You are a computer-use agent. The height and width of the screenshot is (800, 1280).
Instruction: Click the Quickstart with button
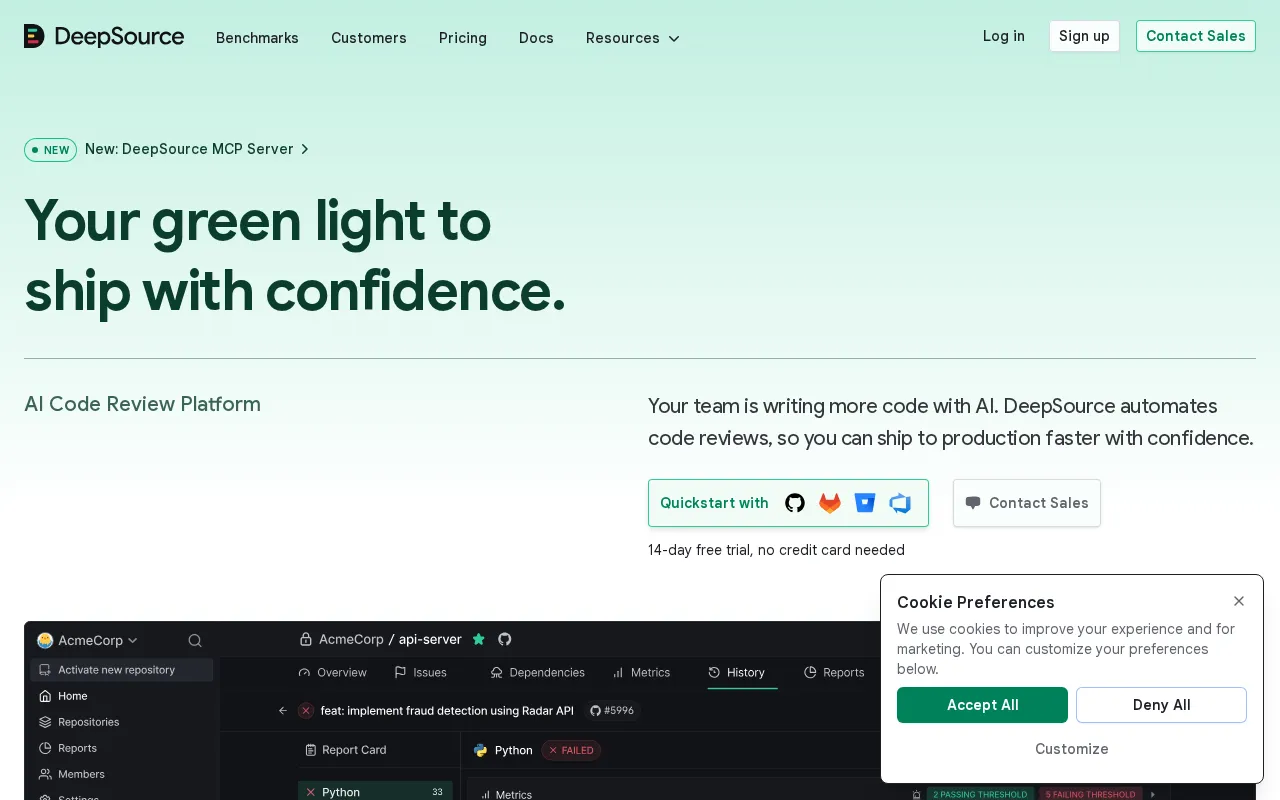pyautogui.click(x=788, y=503)
